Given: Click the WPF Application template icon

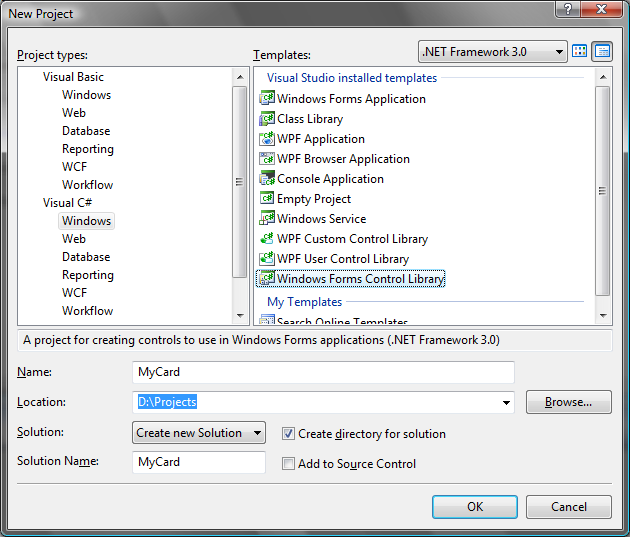Looking at the screenshot, I should (267, 139).
